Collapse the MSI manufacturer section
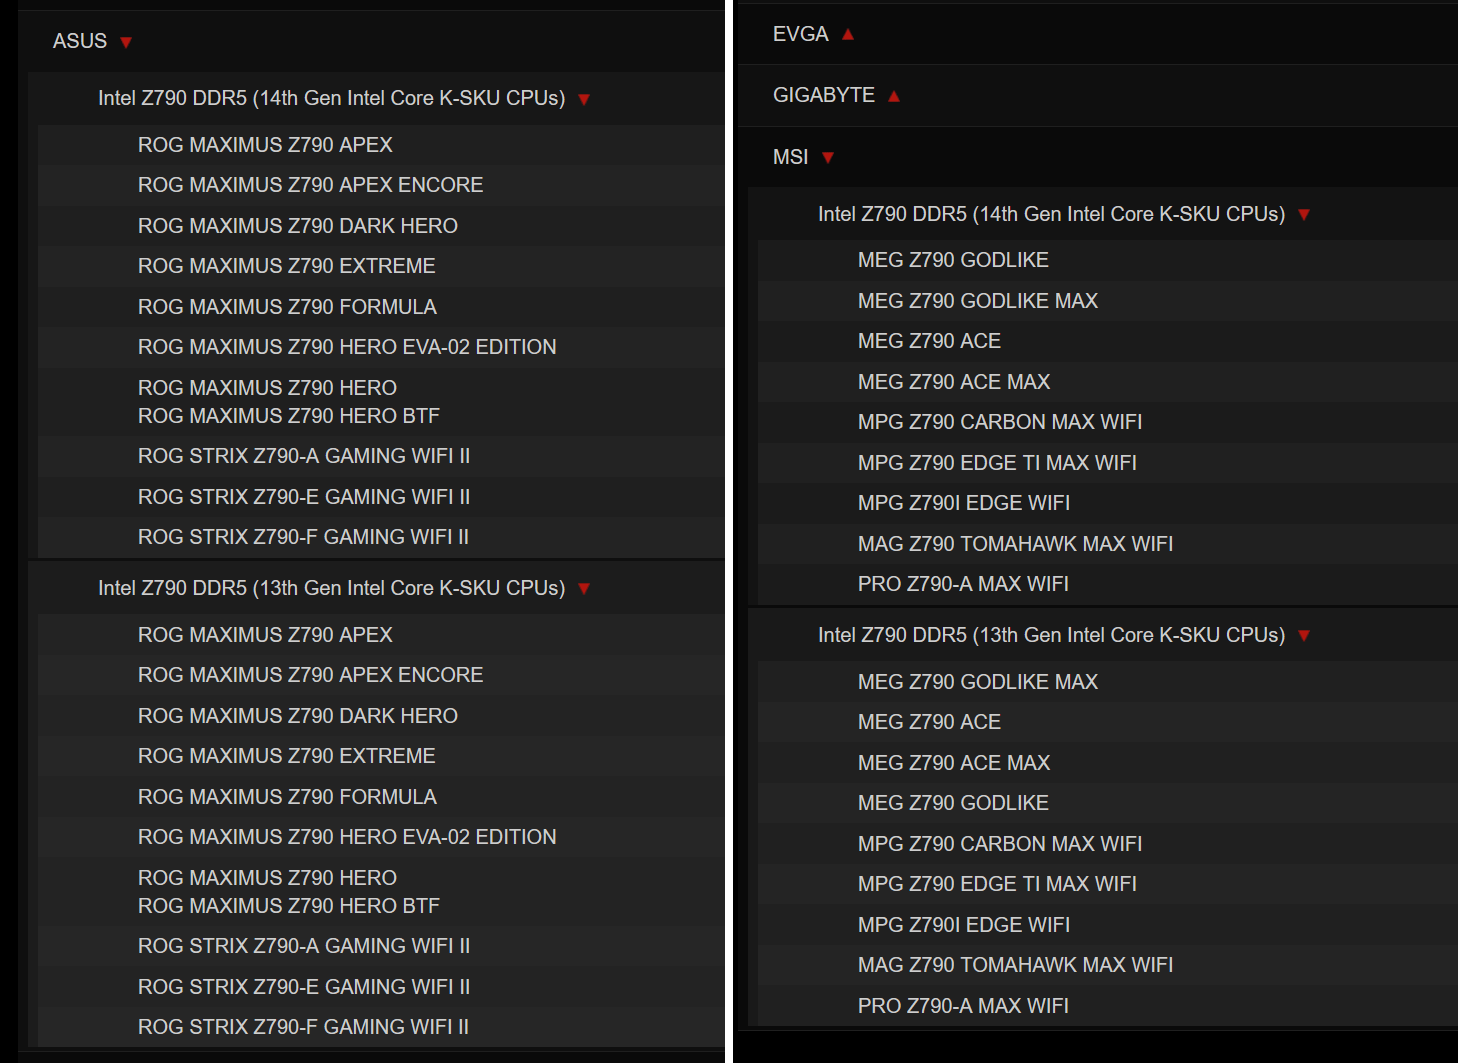 point(828,157)
